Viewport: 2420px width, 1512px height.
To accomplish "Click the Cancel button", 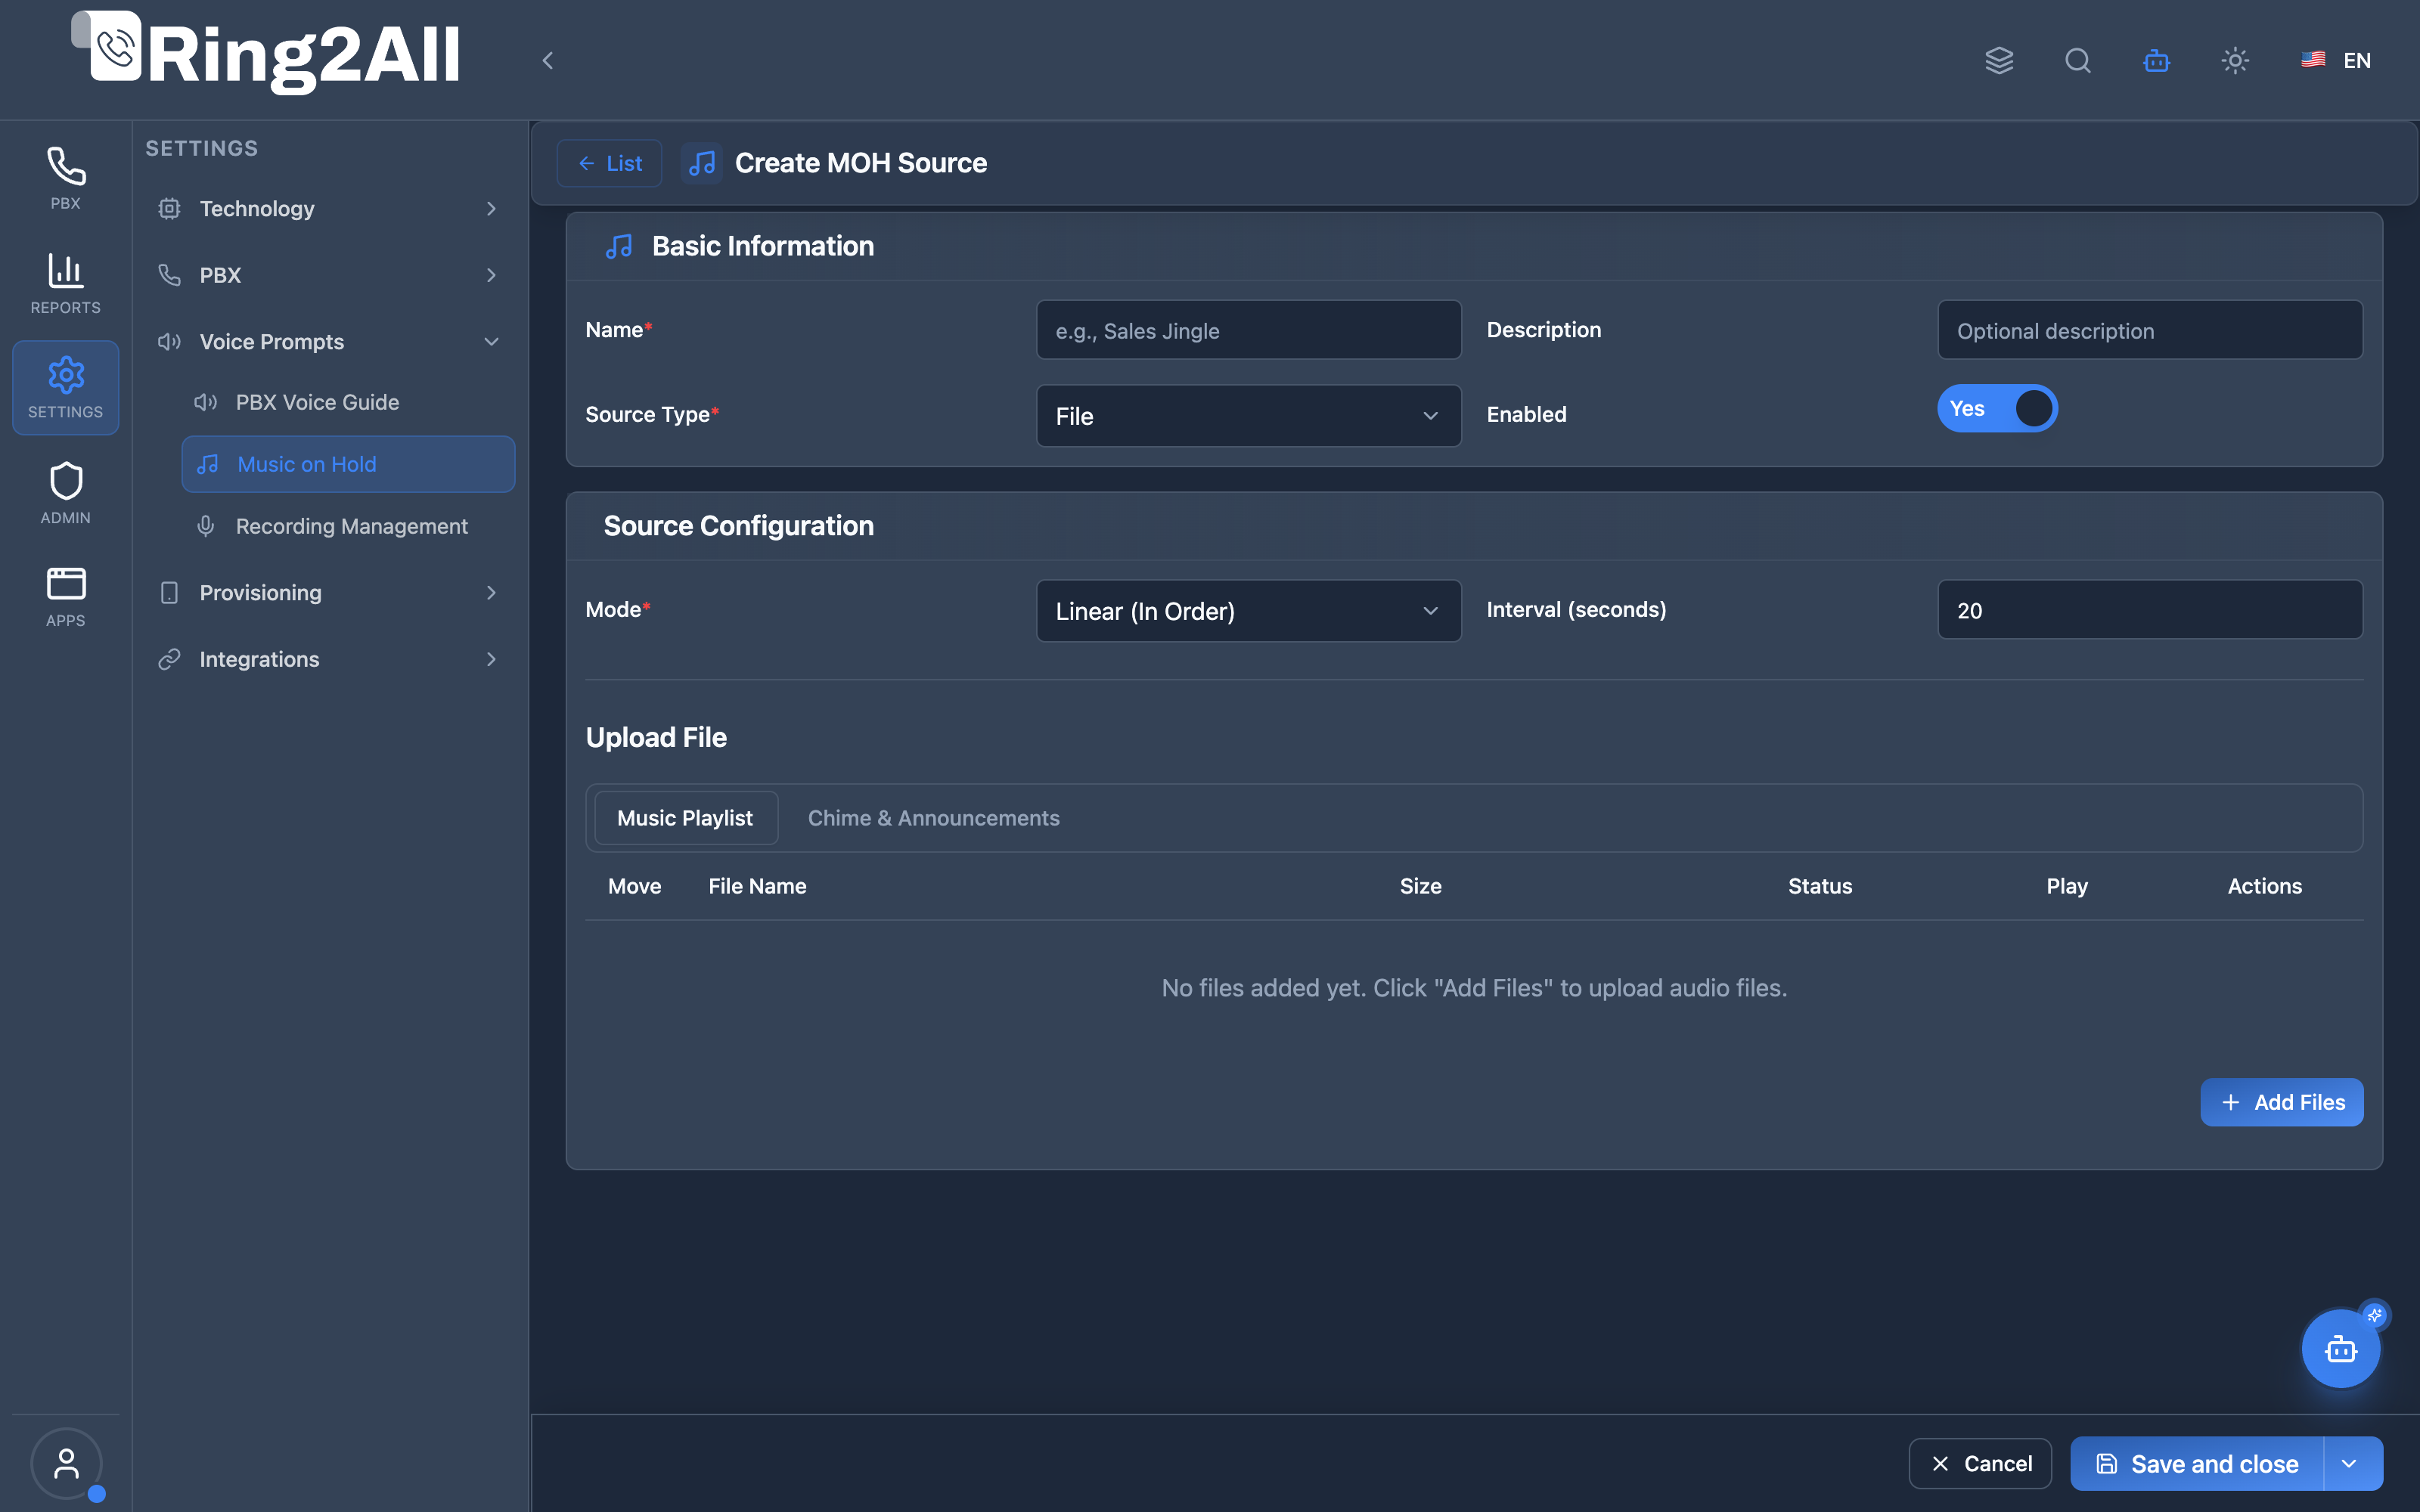I will pos(1980,1463).
